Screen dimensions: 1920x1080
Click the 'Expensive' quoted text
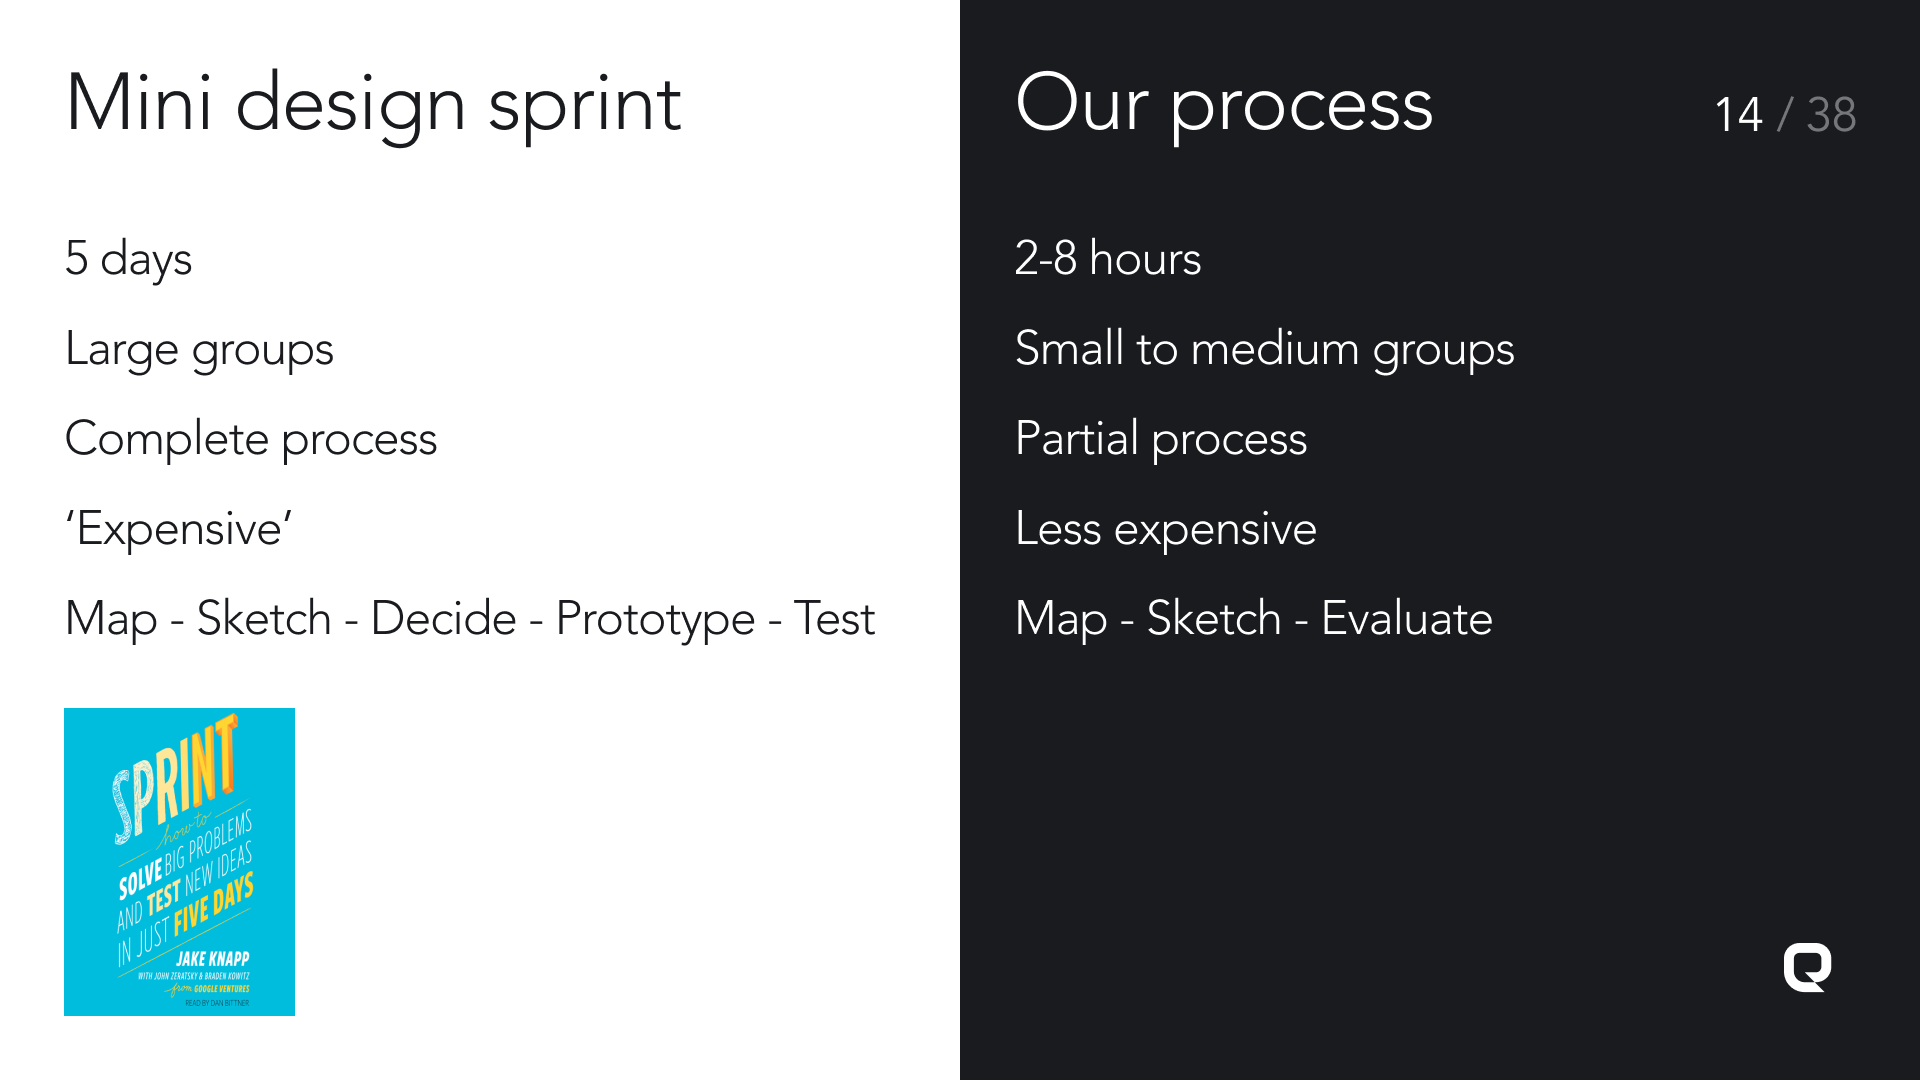point(179,529)
